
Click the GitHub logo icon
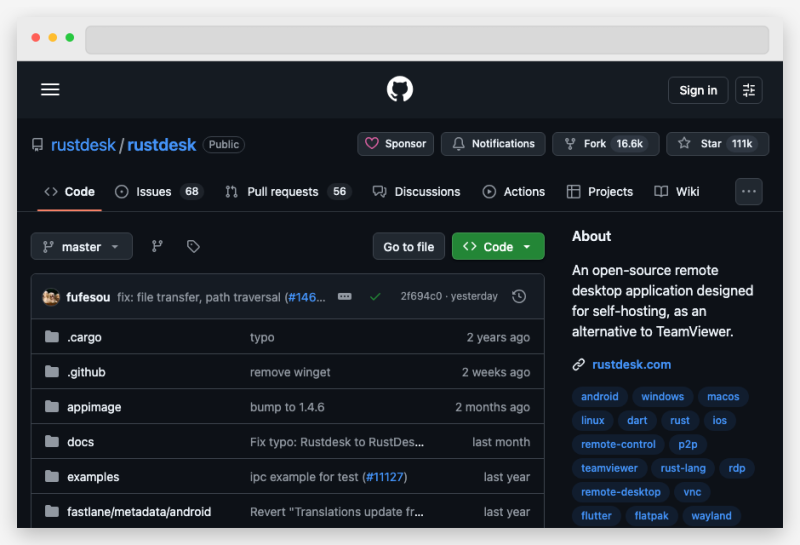[400, 90]
